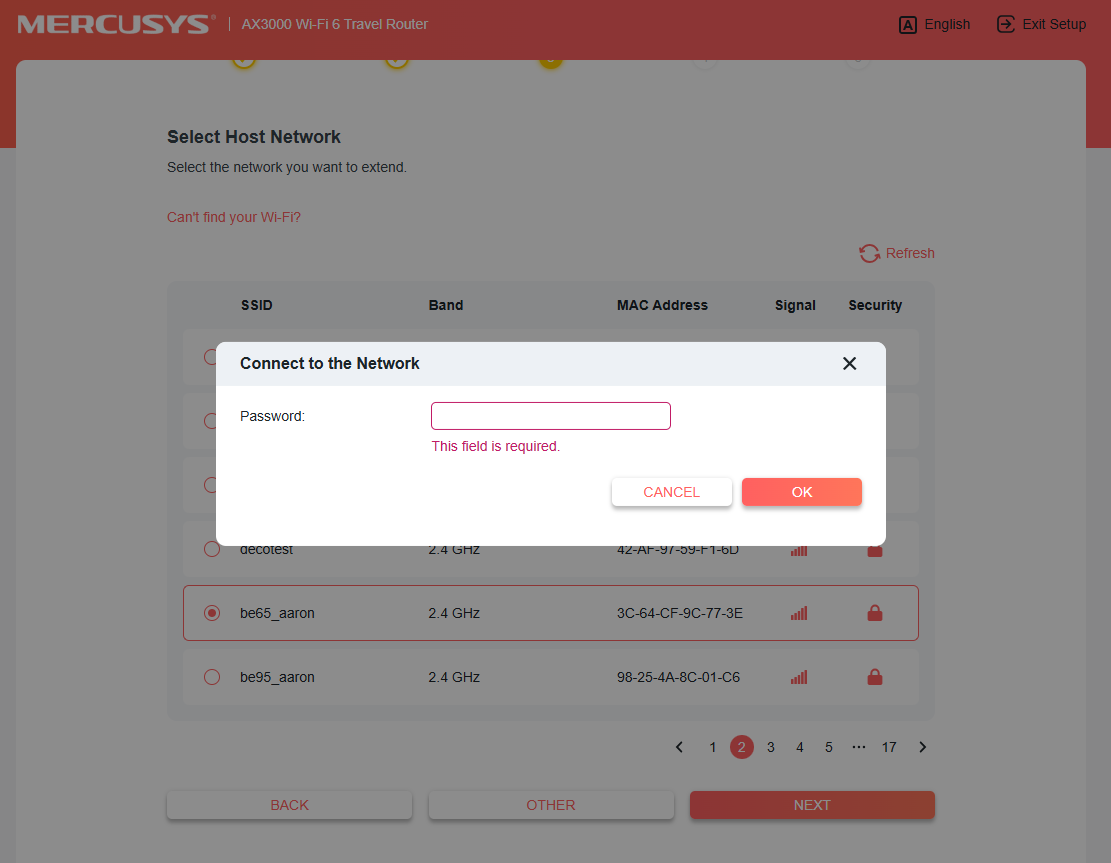Click the OTHER button
Screen dimensions: 1111x863
(x=551, y=805)
